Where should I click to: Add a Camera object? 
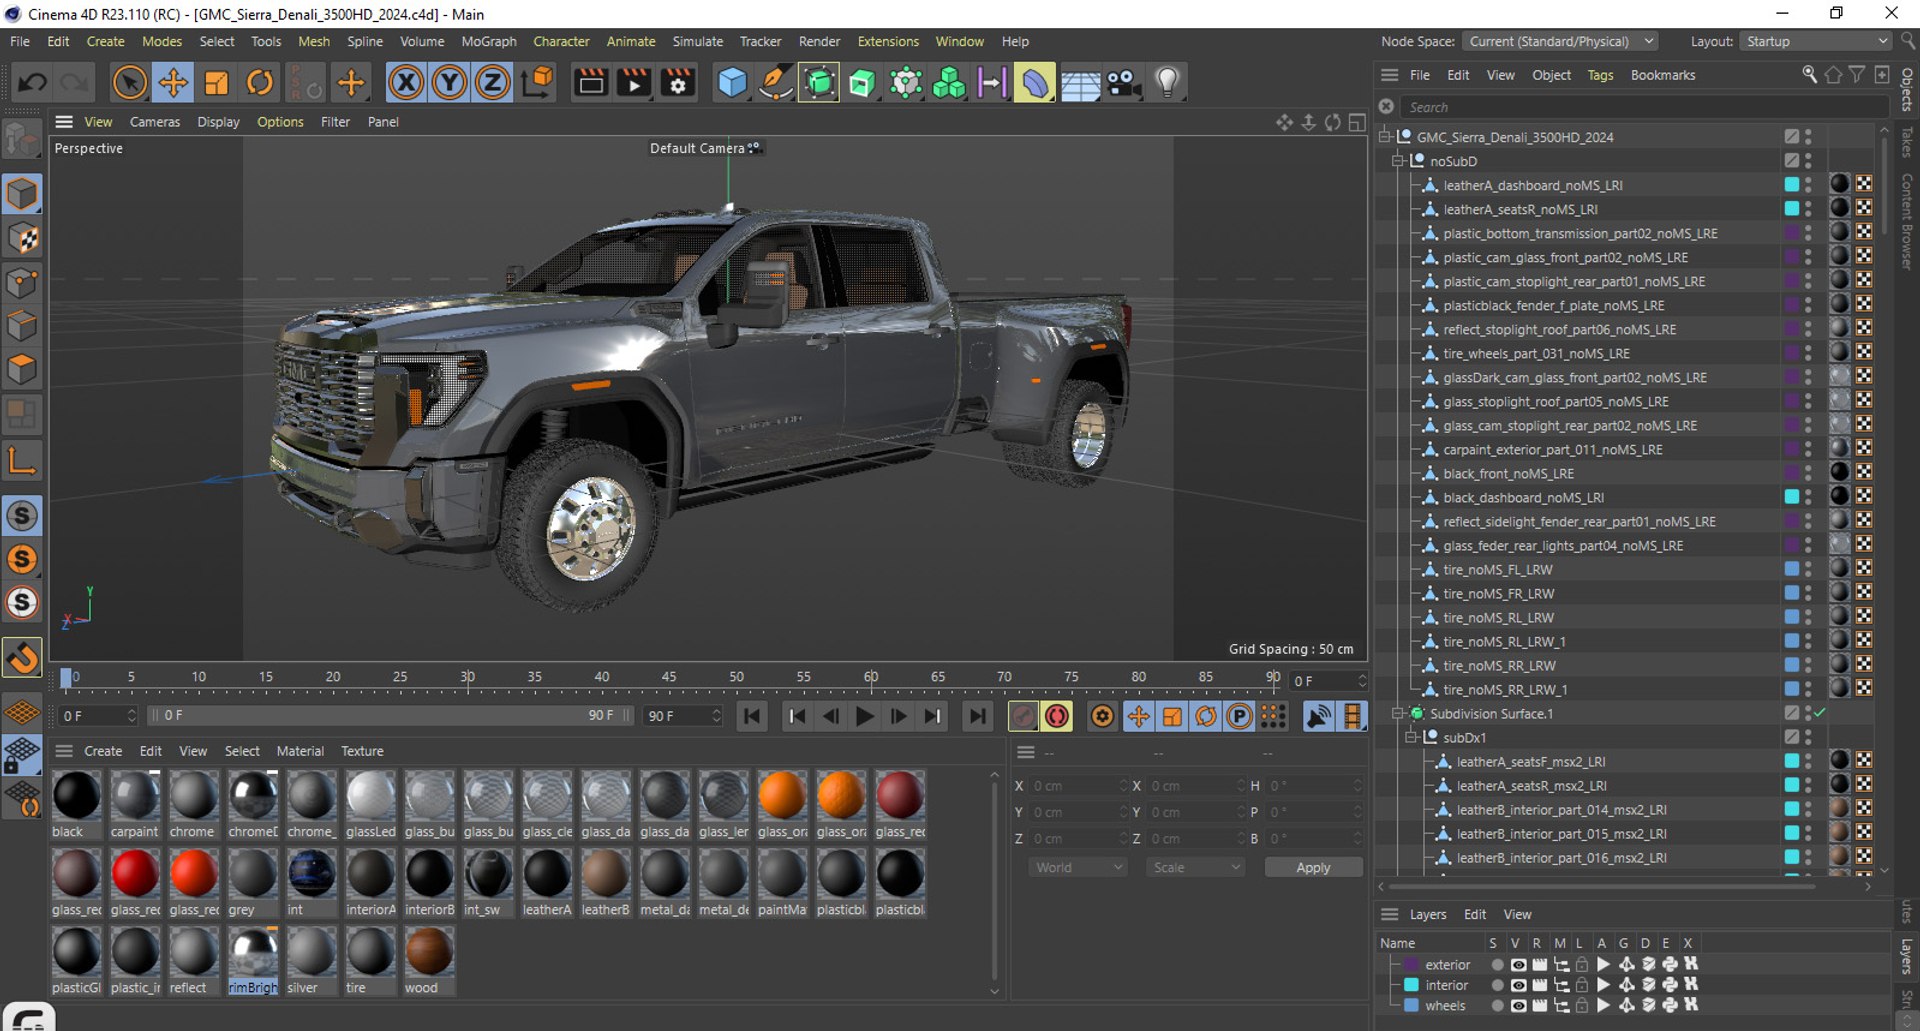click(x=1124, y=82)
